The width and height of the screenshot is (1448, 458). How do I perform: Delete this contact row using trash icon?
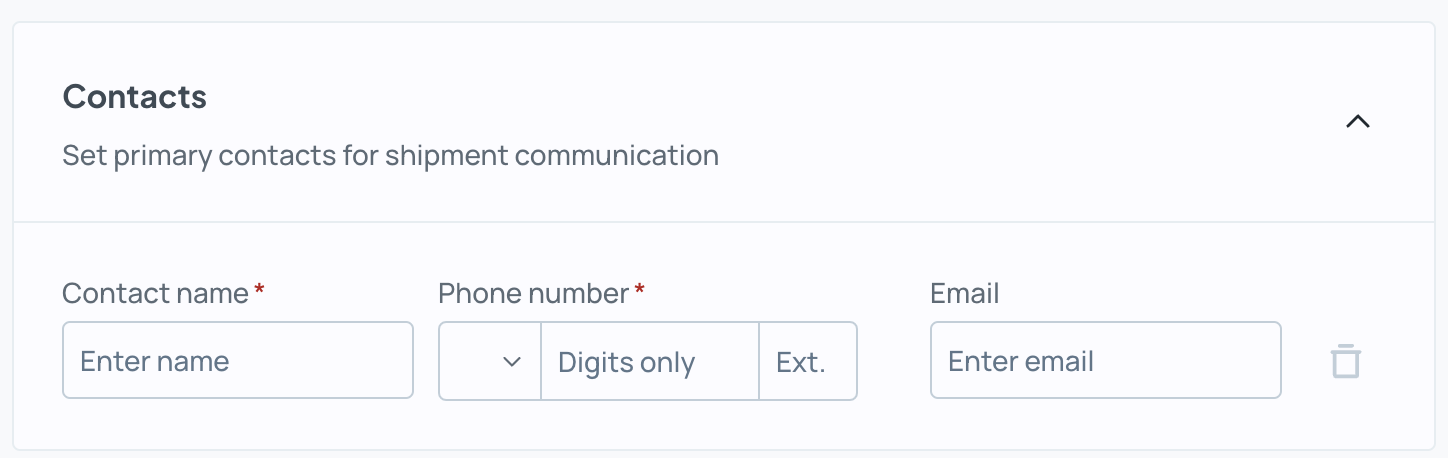[x=1346, y=361]
